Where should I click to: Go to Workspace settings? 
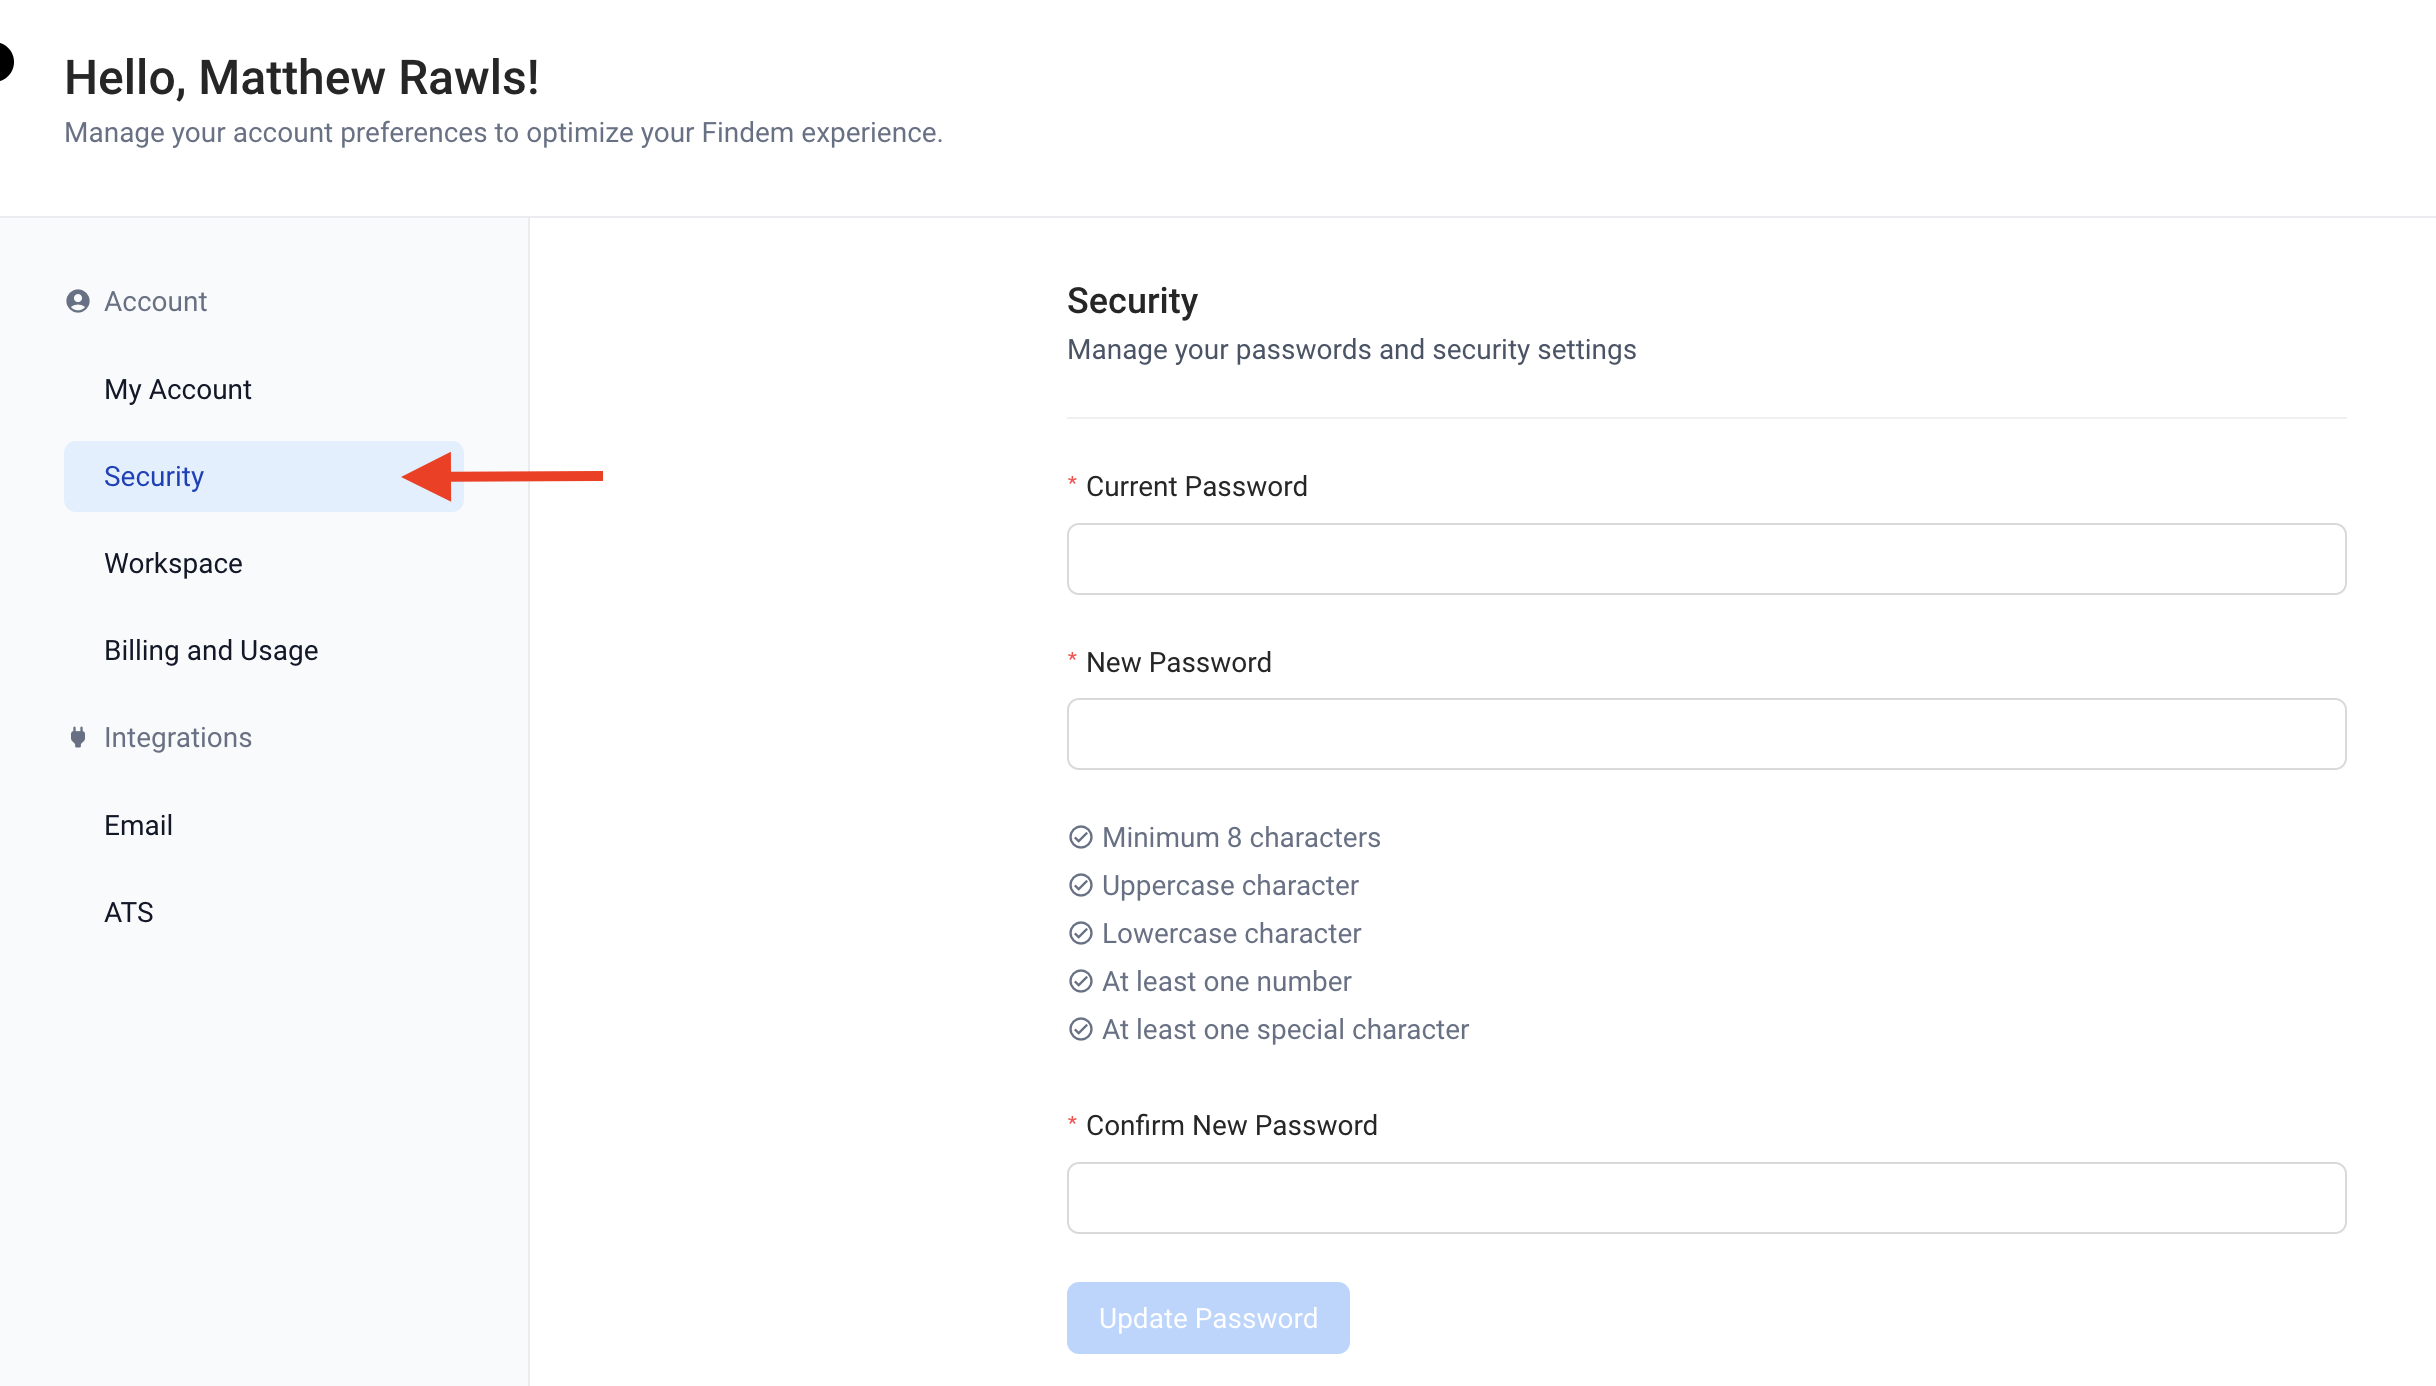coord(173,563)
